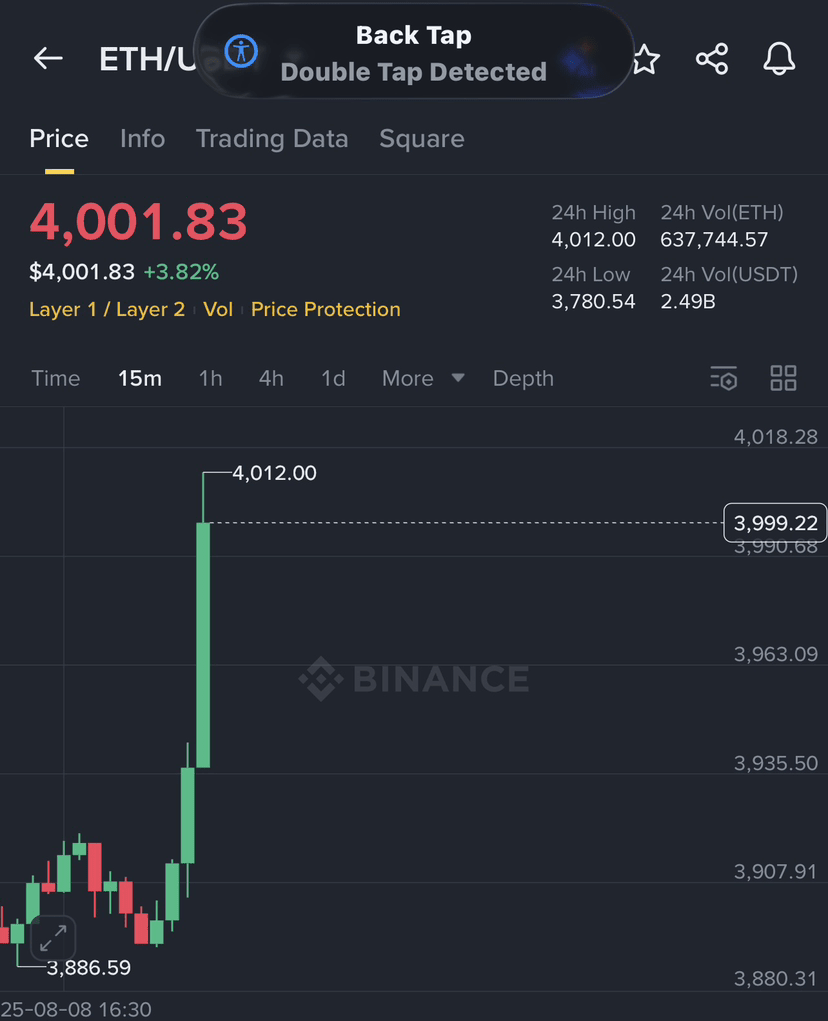828x1021 pixels.
Task: Open the Trading Data tab
Action: (x=272, y=139)
